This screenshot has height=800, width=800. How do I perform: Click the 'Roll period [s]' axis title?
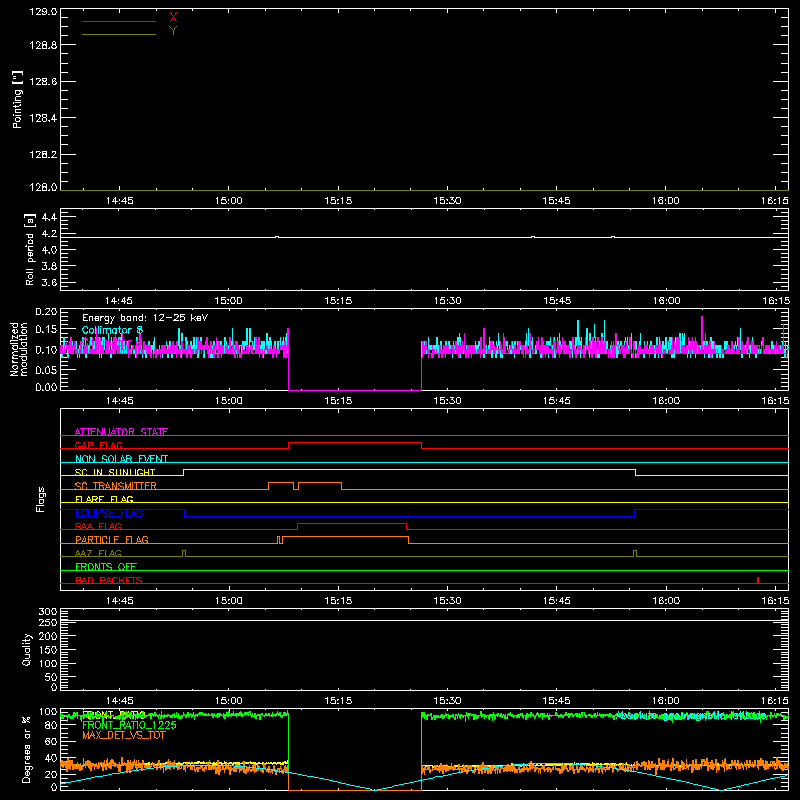point(29,249)
